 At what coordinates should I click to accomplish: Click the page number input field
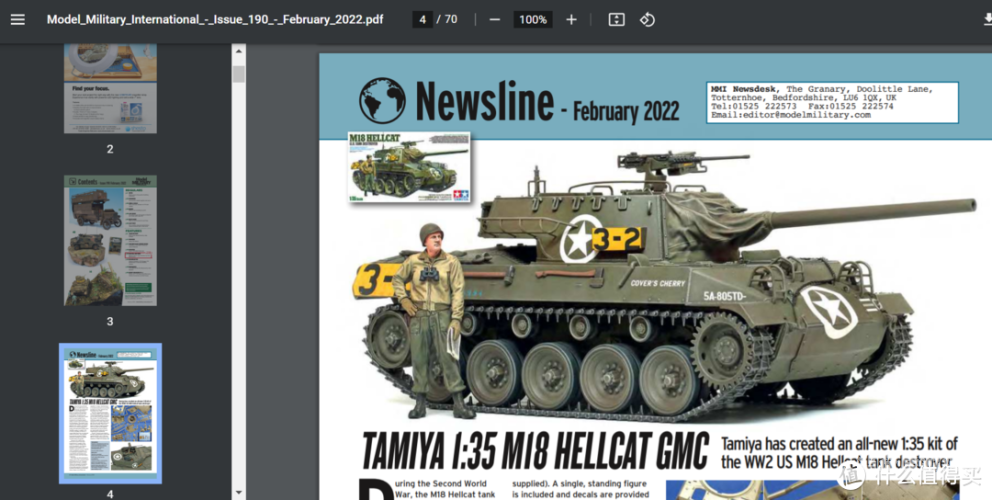point(423,20)
